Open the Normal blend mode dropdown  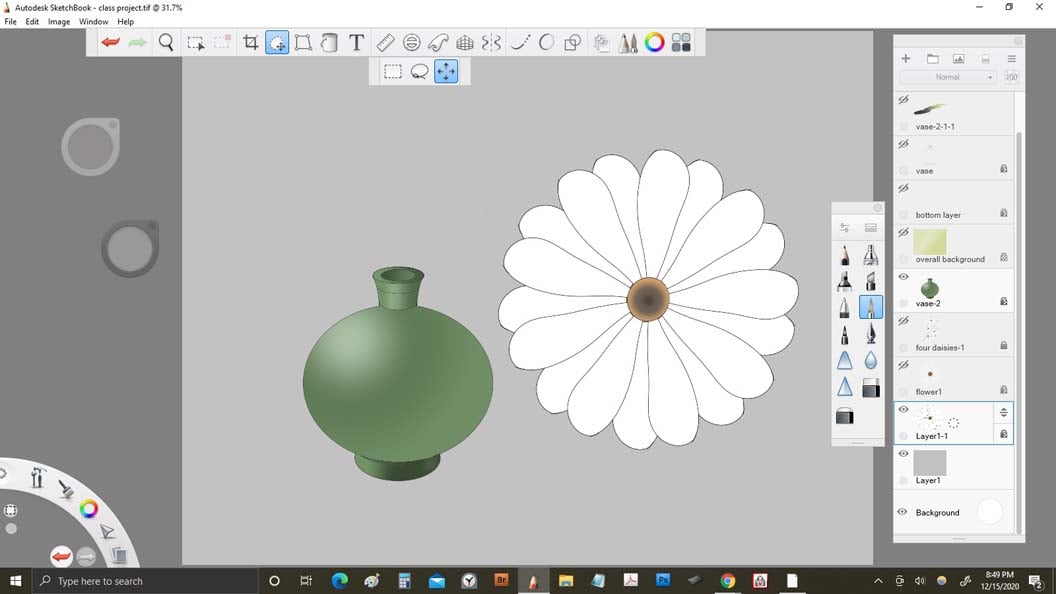948,77
